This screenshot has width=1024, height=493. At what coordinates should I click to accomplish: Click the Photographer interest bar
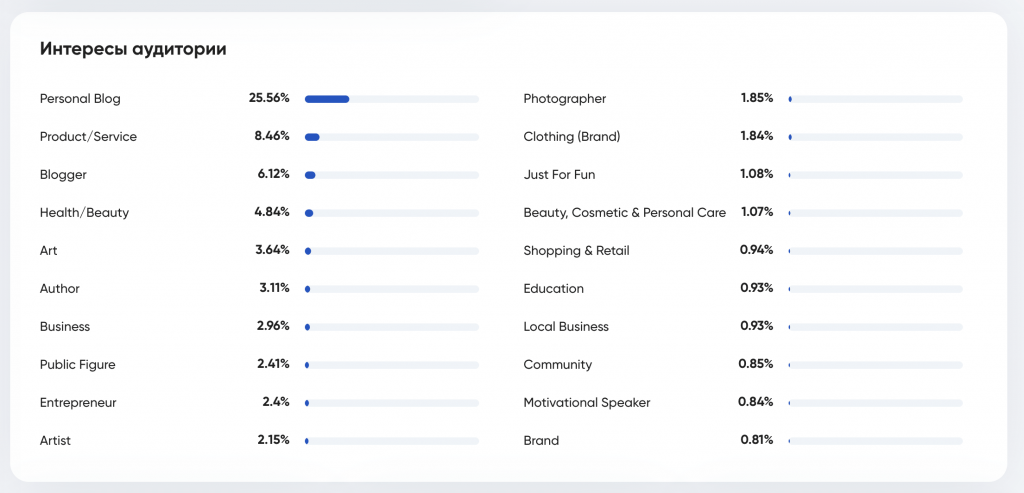(875, 99)
